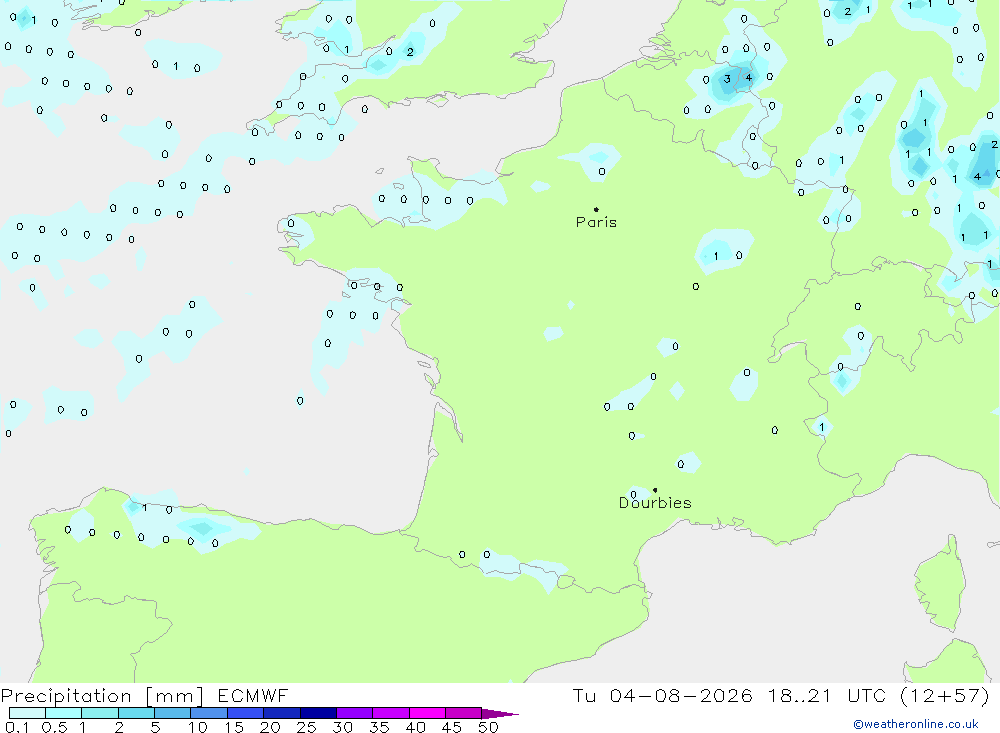1000x733 pixels.
Task: Select the dark navy legend swatch after 25
Action: [x=318, y=713]
